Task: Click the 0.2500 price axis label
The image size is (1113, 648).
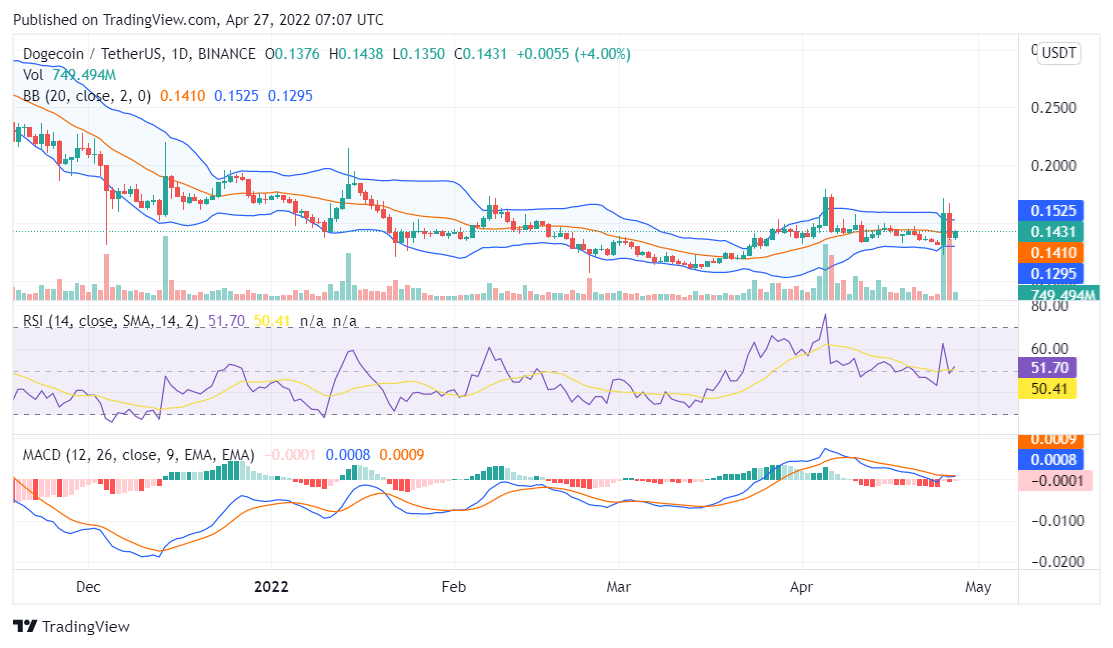Action: pyautogui.click(x=1053, y=108)
